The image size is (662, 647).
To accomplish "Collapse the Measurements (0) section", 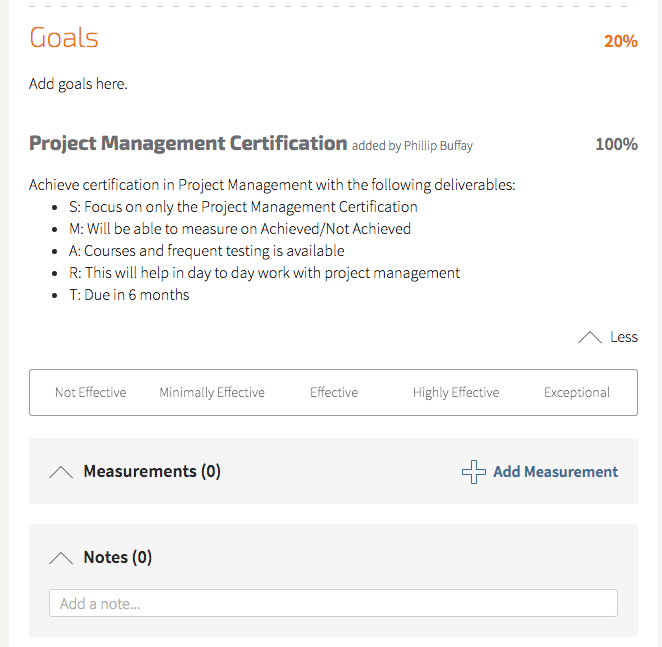I will click(x=61, y=472).
